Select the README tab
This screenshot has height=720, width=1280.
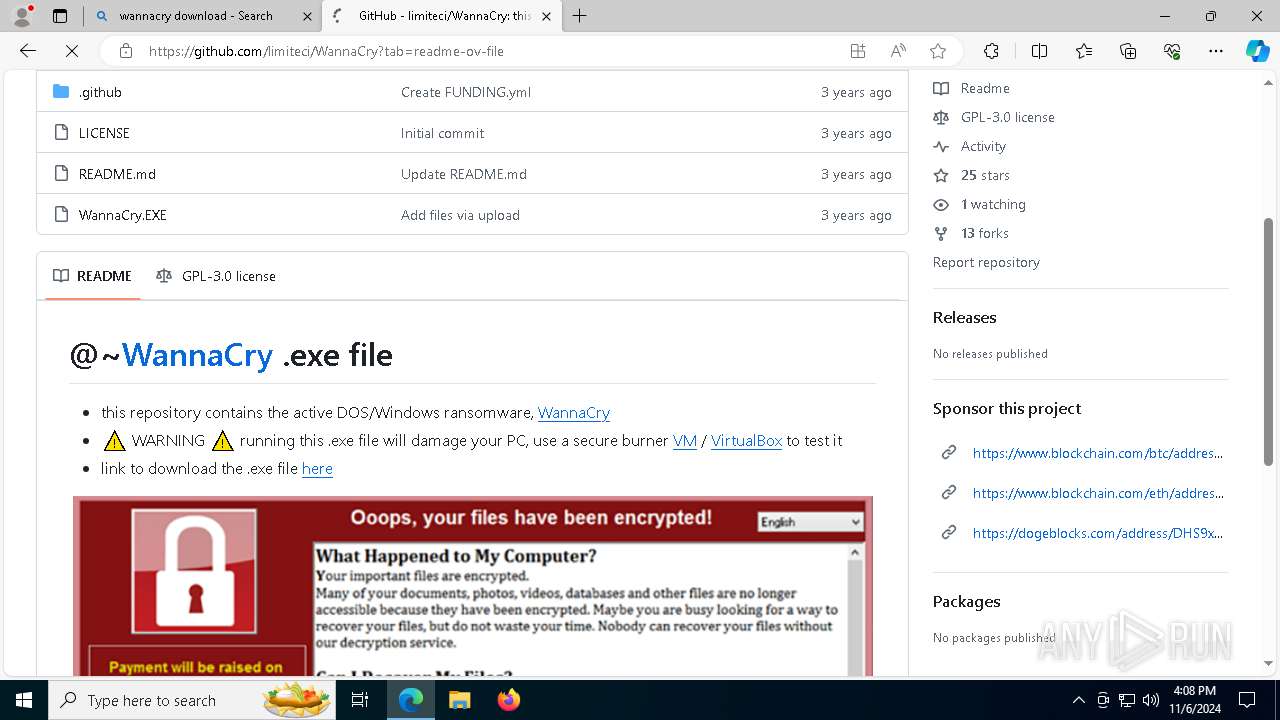[x=93, y=276]
